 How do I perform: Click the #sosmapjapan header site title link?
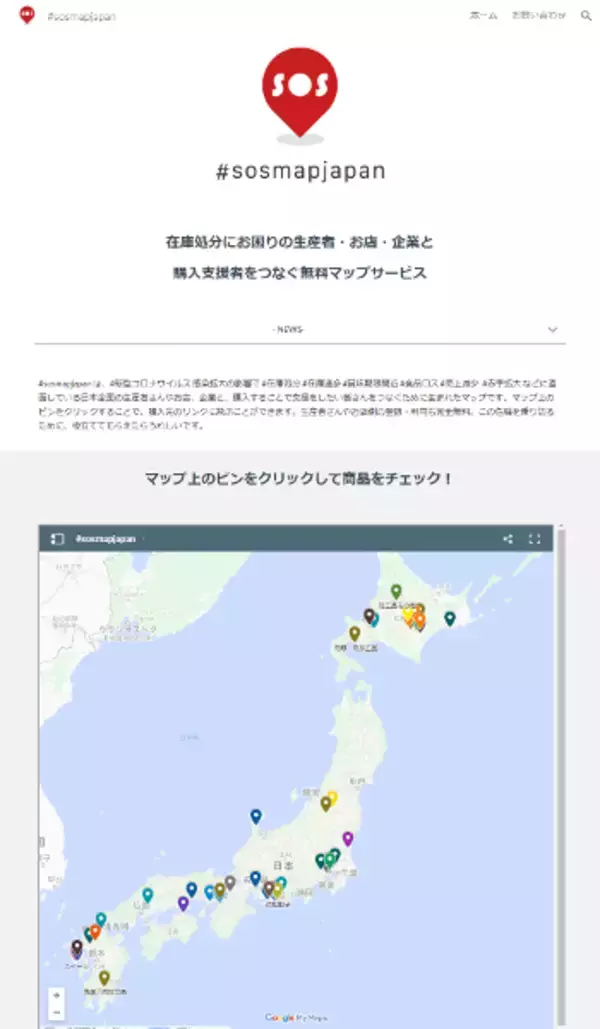point(81,16)
